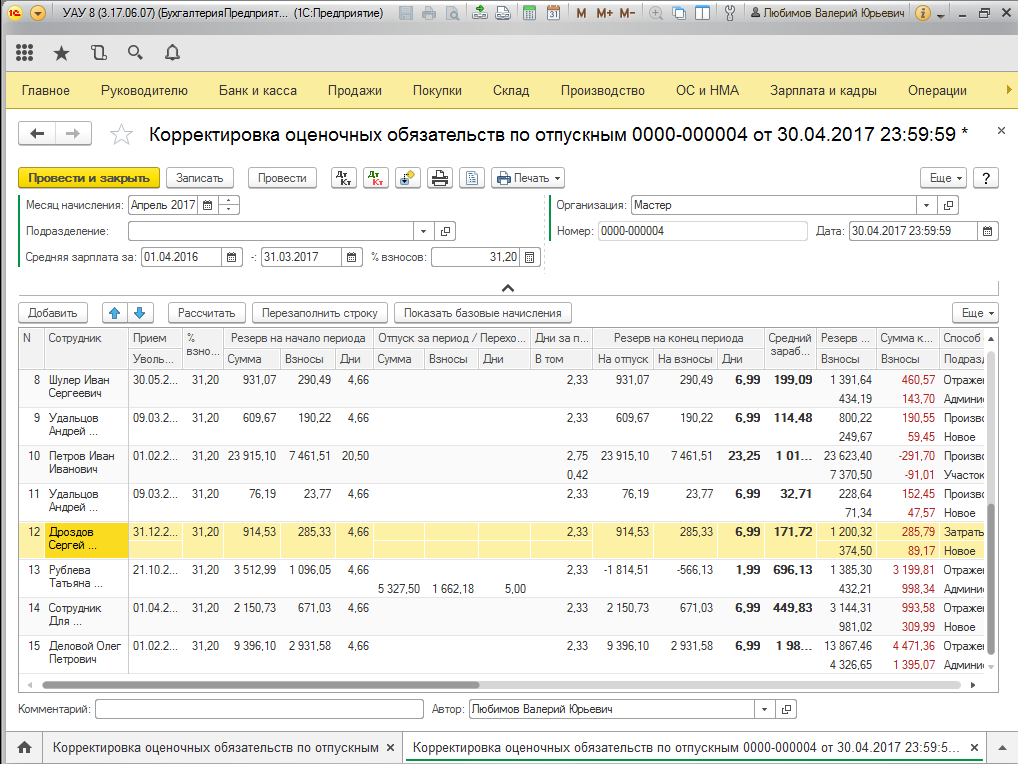Screen dimensions: 1018x764
Task: Select row Шулер Иван Сергеевич
Action: point(501,389)
